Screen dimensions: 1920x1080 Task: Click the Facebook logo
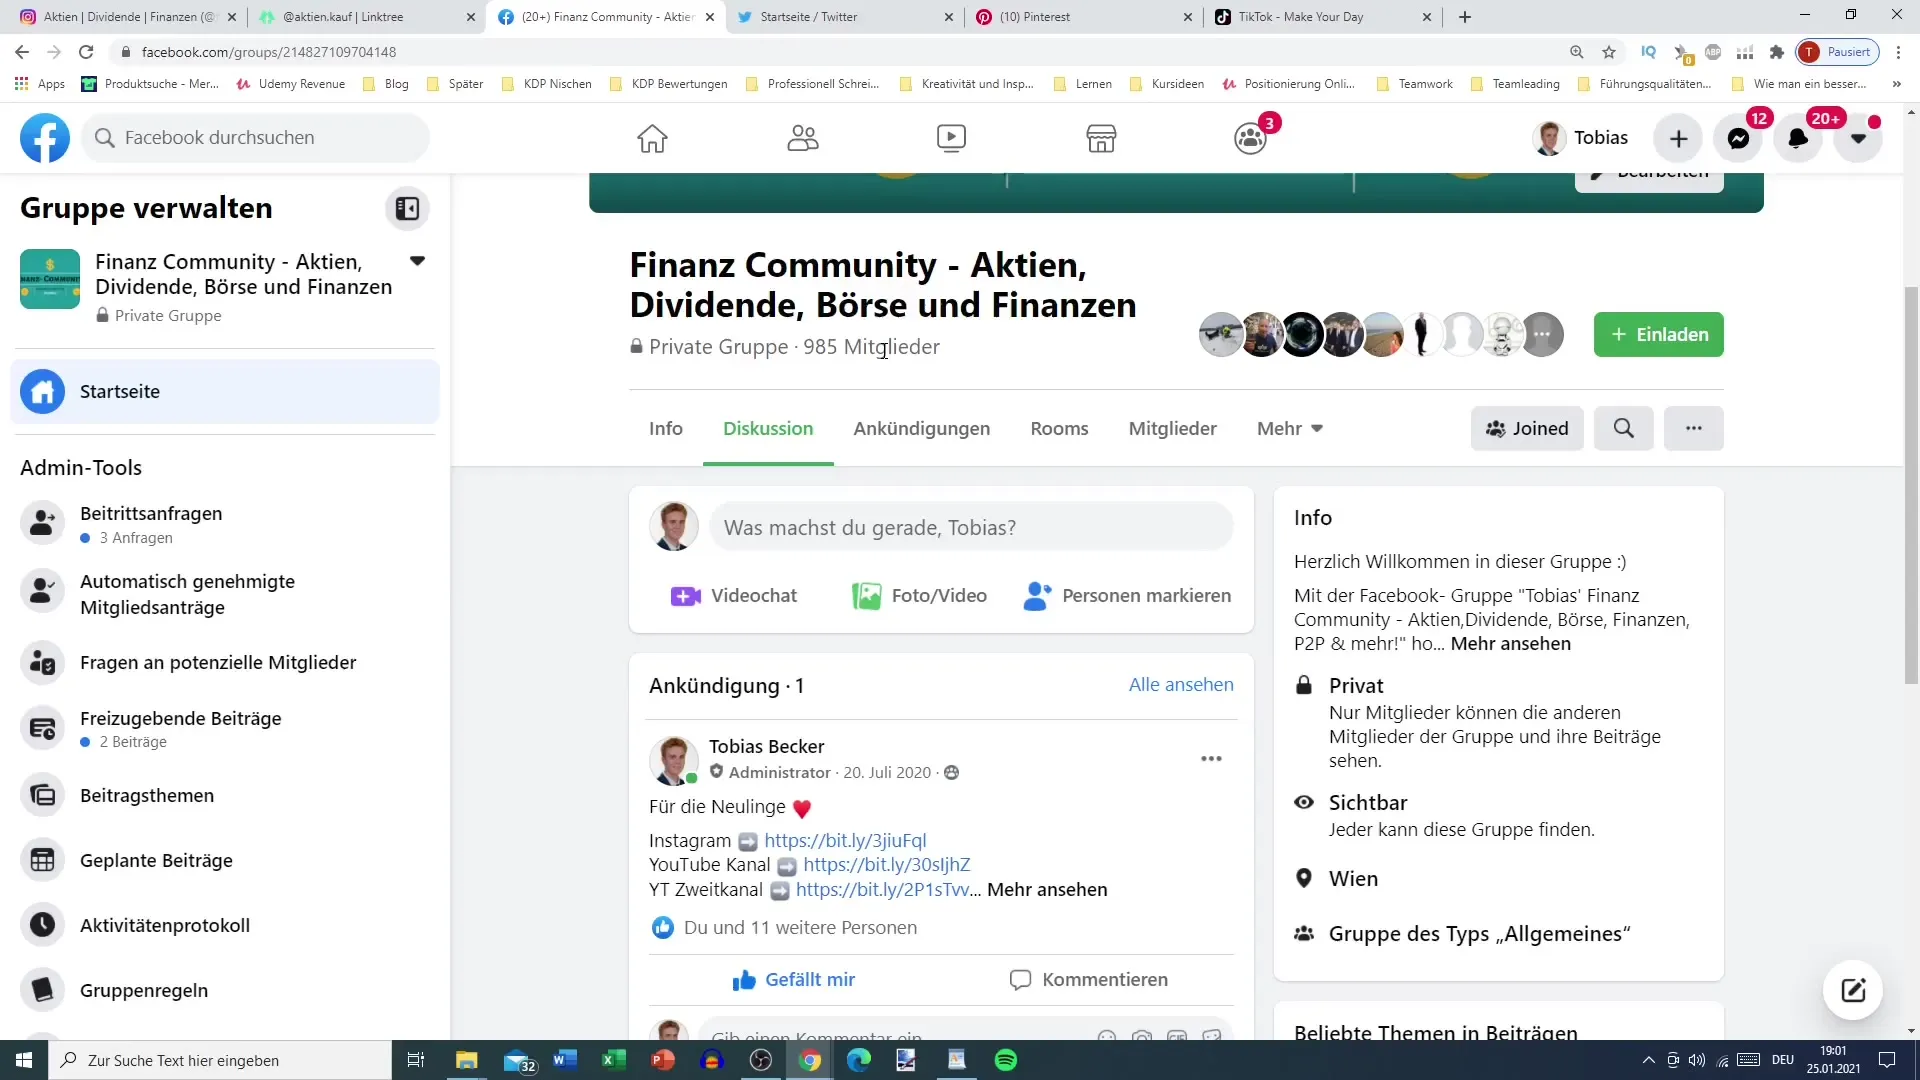pyautogui.click(x=45, y=137)
